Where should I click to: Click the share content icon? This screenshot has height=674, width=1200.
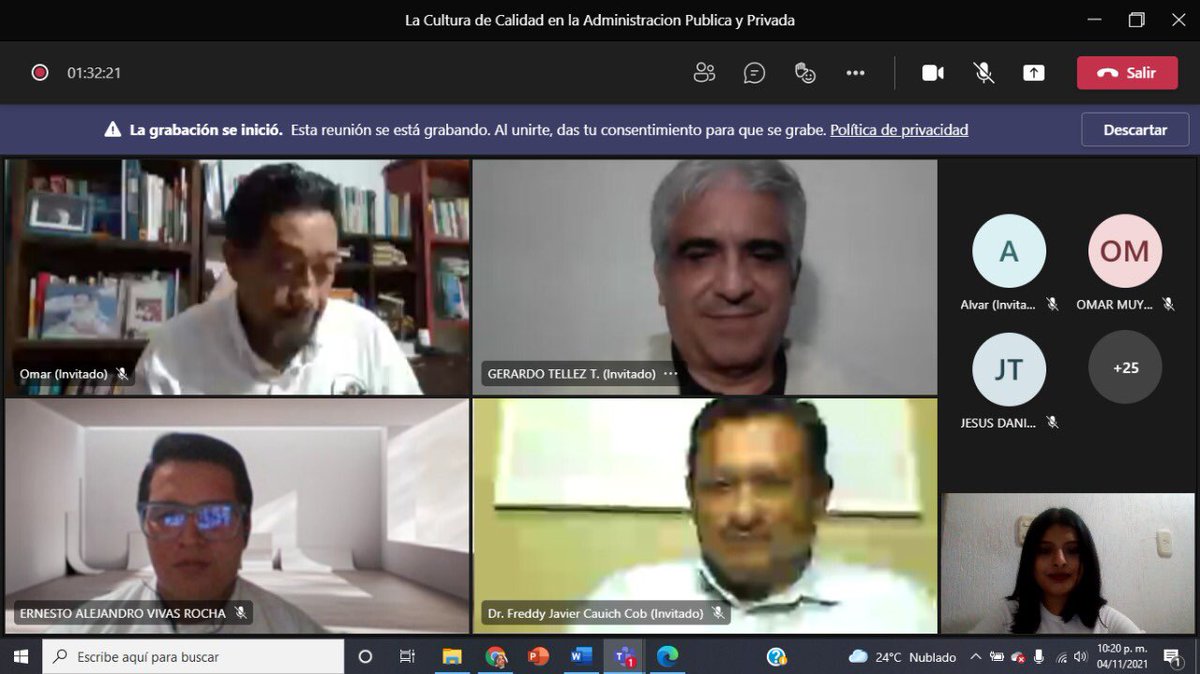[1034, 73]
